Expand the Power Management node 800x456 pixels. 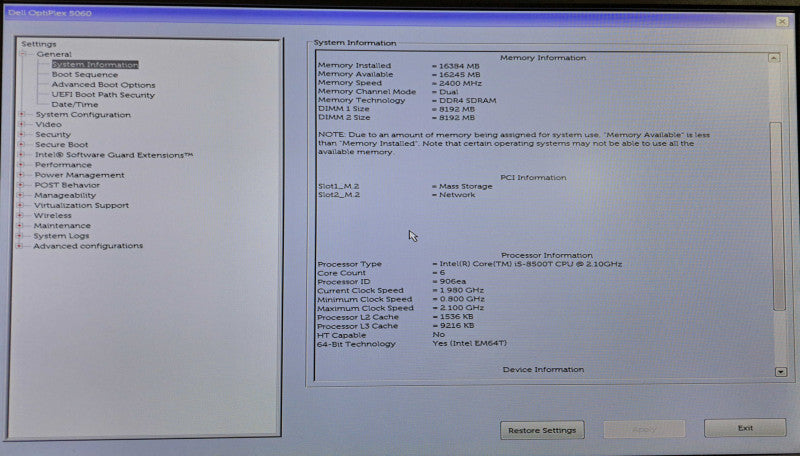(x=21, y=175)
